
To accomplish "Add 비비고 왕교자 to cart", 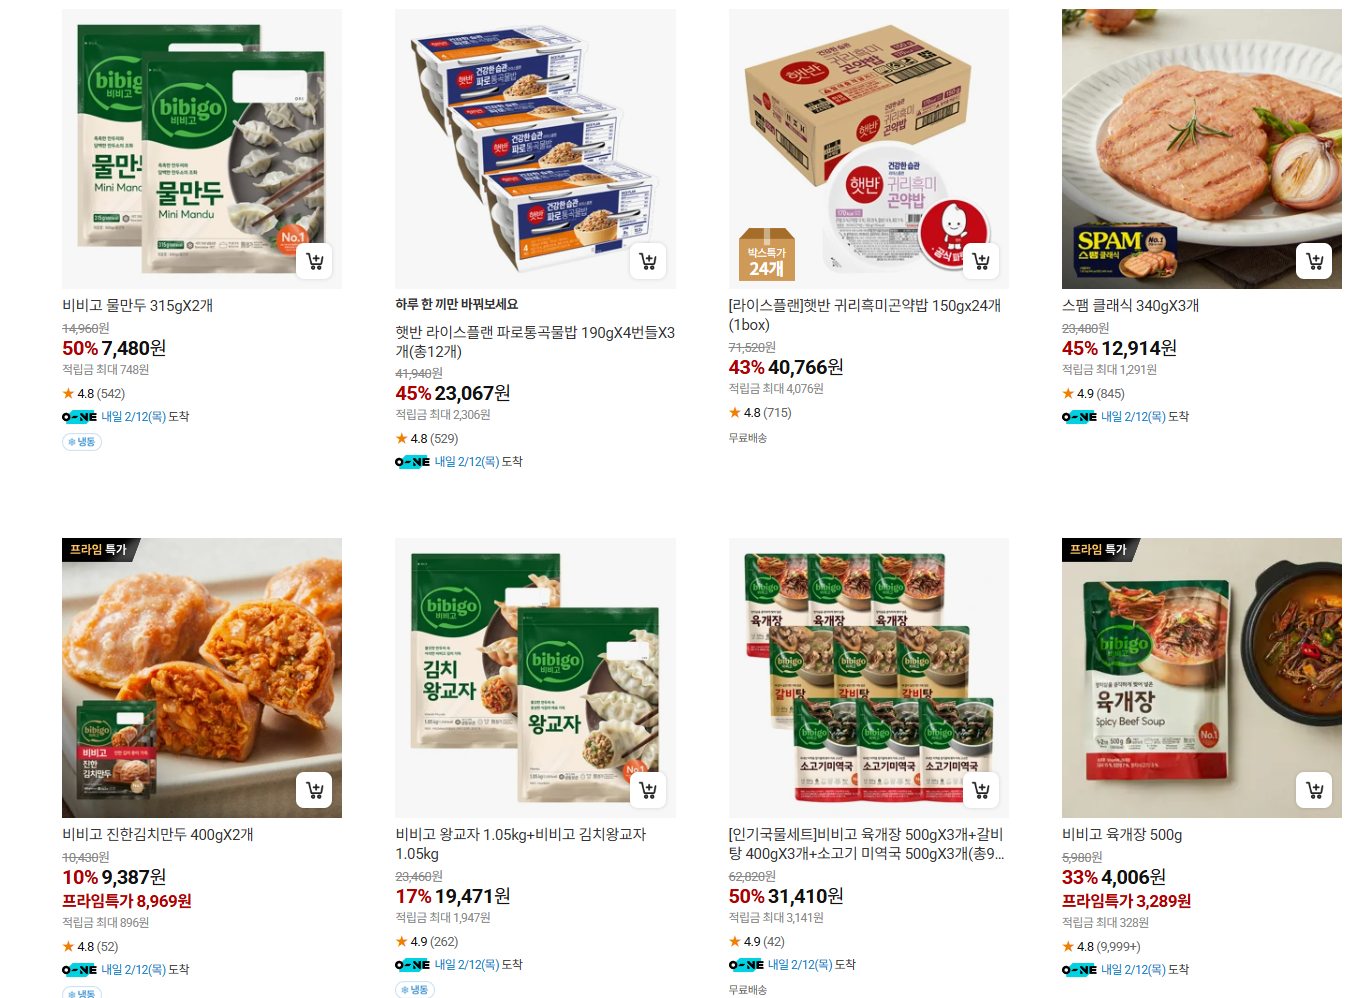I will pos(648,791).
